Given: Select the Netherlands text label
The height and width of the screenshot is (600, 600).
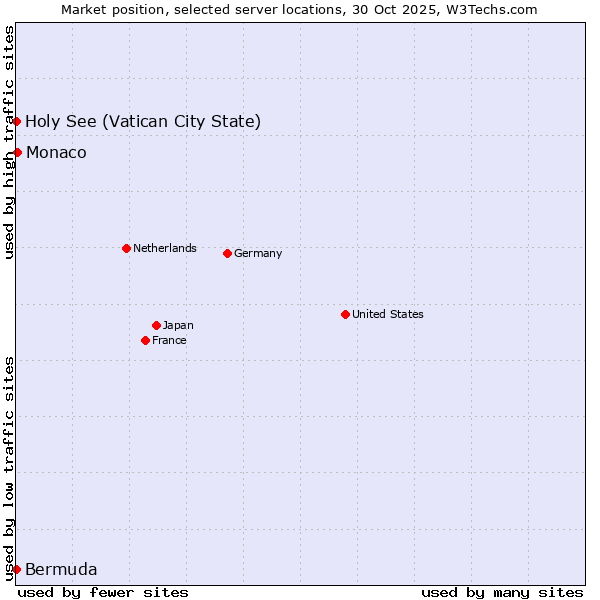Looking at the screenshot, I should pos(164,248).
